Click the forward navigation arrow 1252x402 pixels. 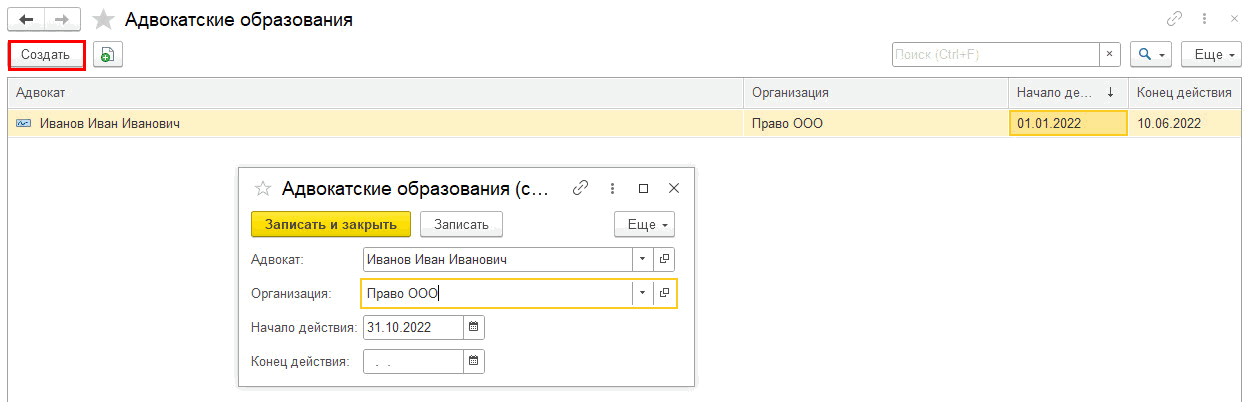click(62, 20)
